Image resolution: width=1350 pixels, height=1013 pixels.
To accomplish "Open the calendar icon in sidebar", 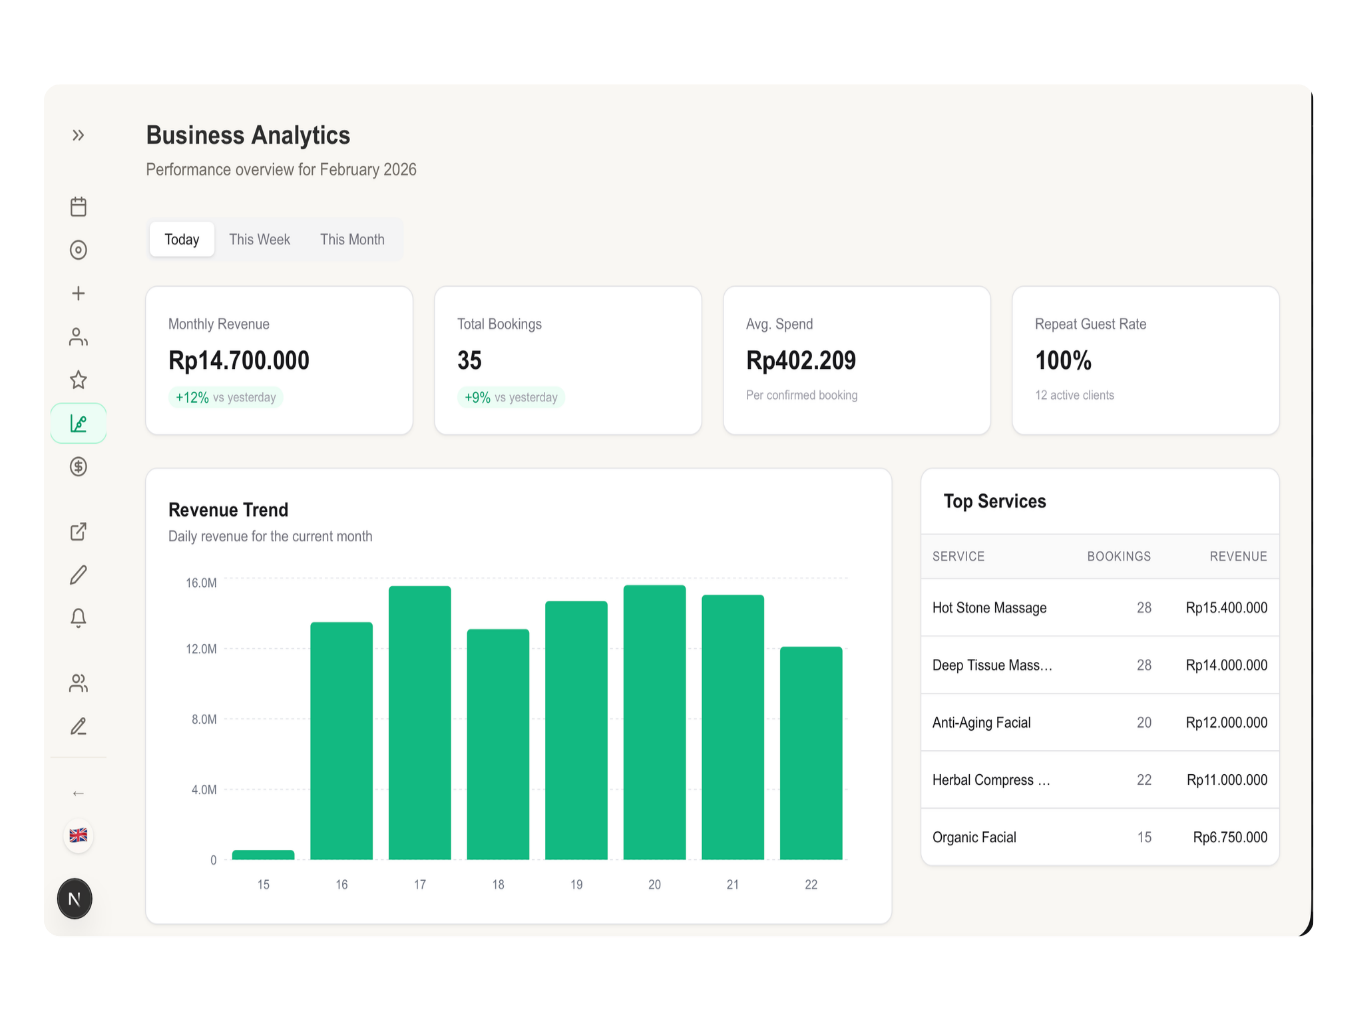I will click(x=78, y=207).
